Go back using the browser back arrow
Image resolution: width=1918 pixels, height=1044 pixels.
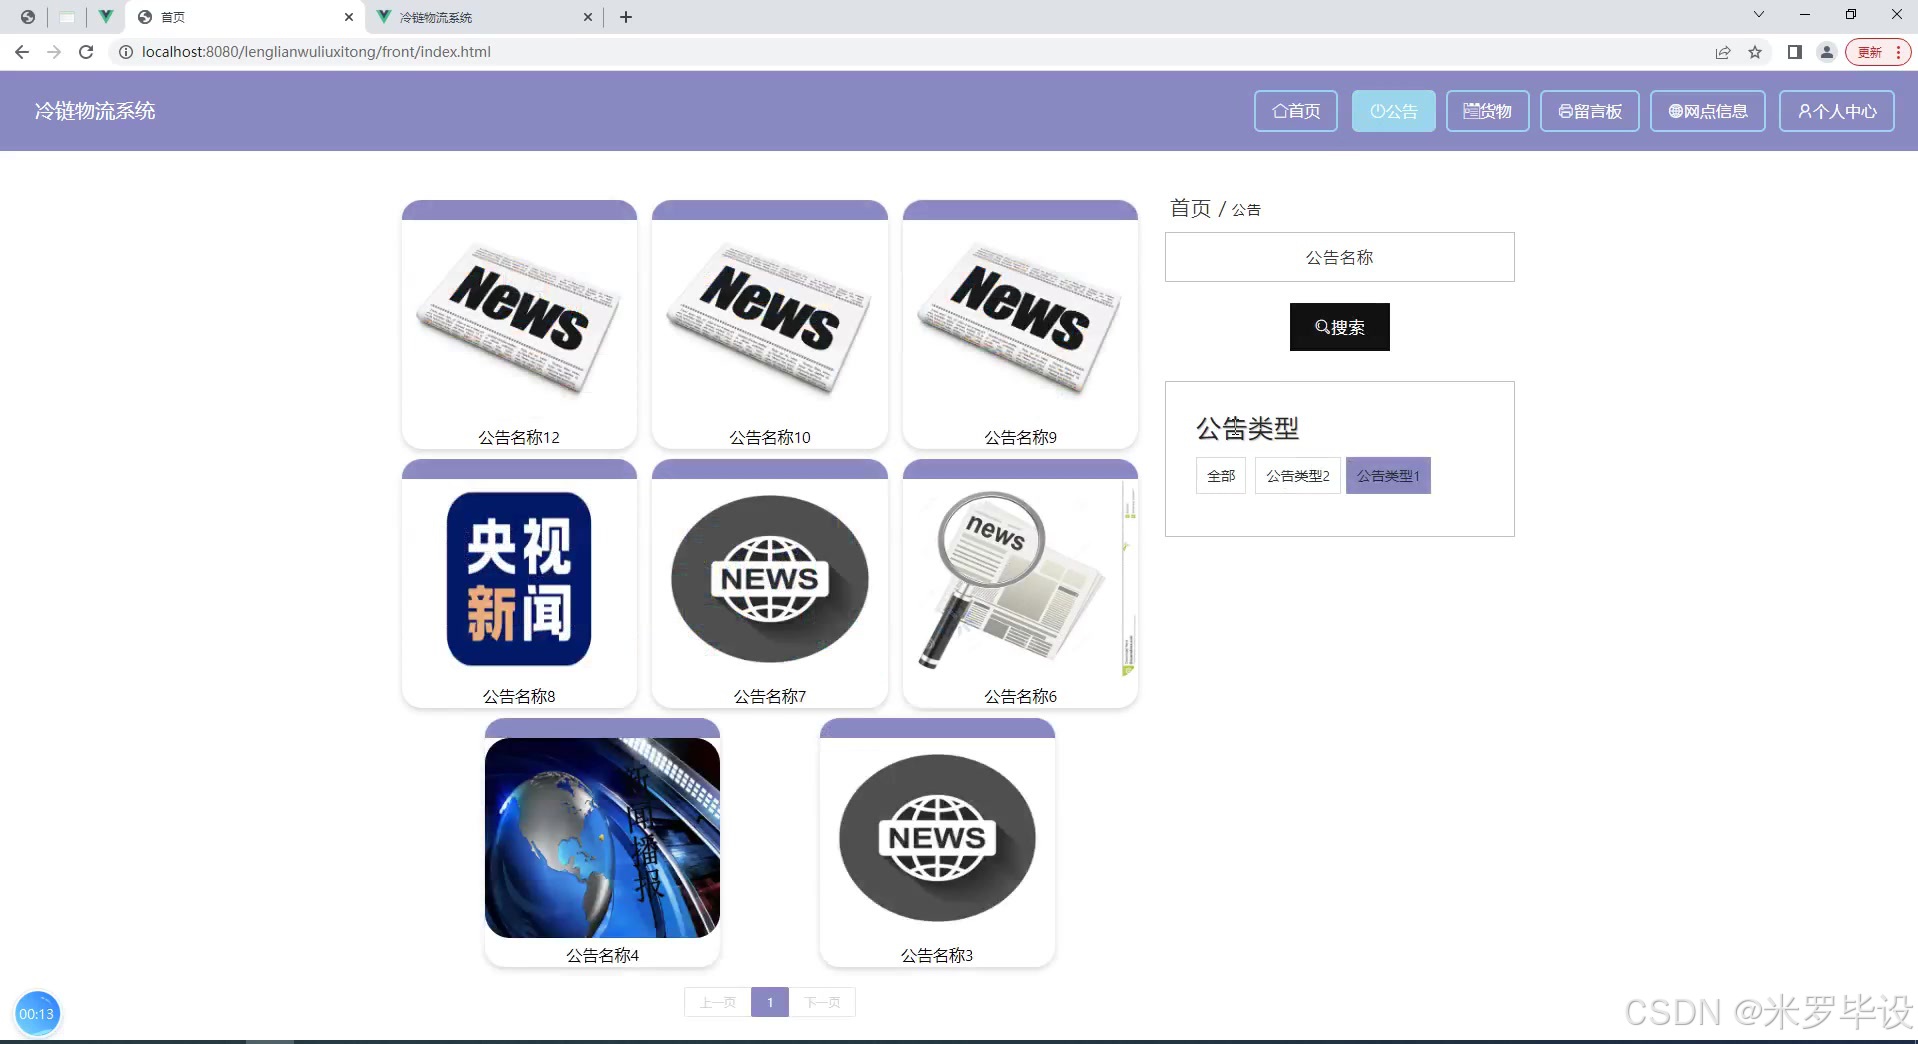(22, 52)
